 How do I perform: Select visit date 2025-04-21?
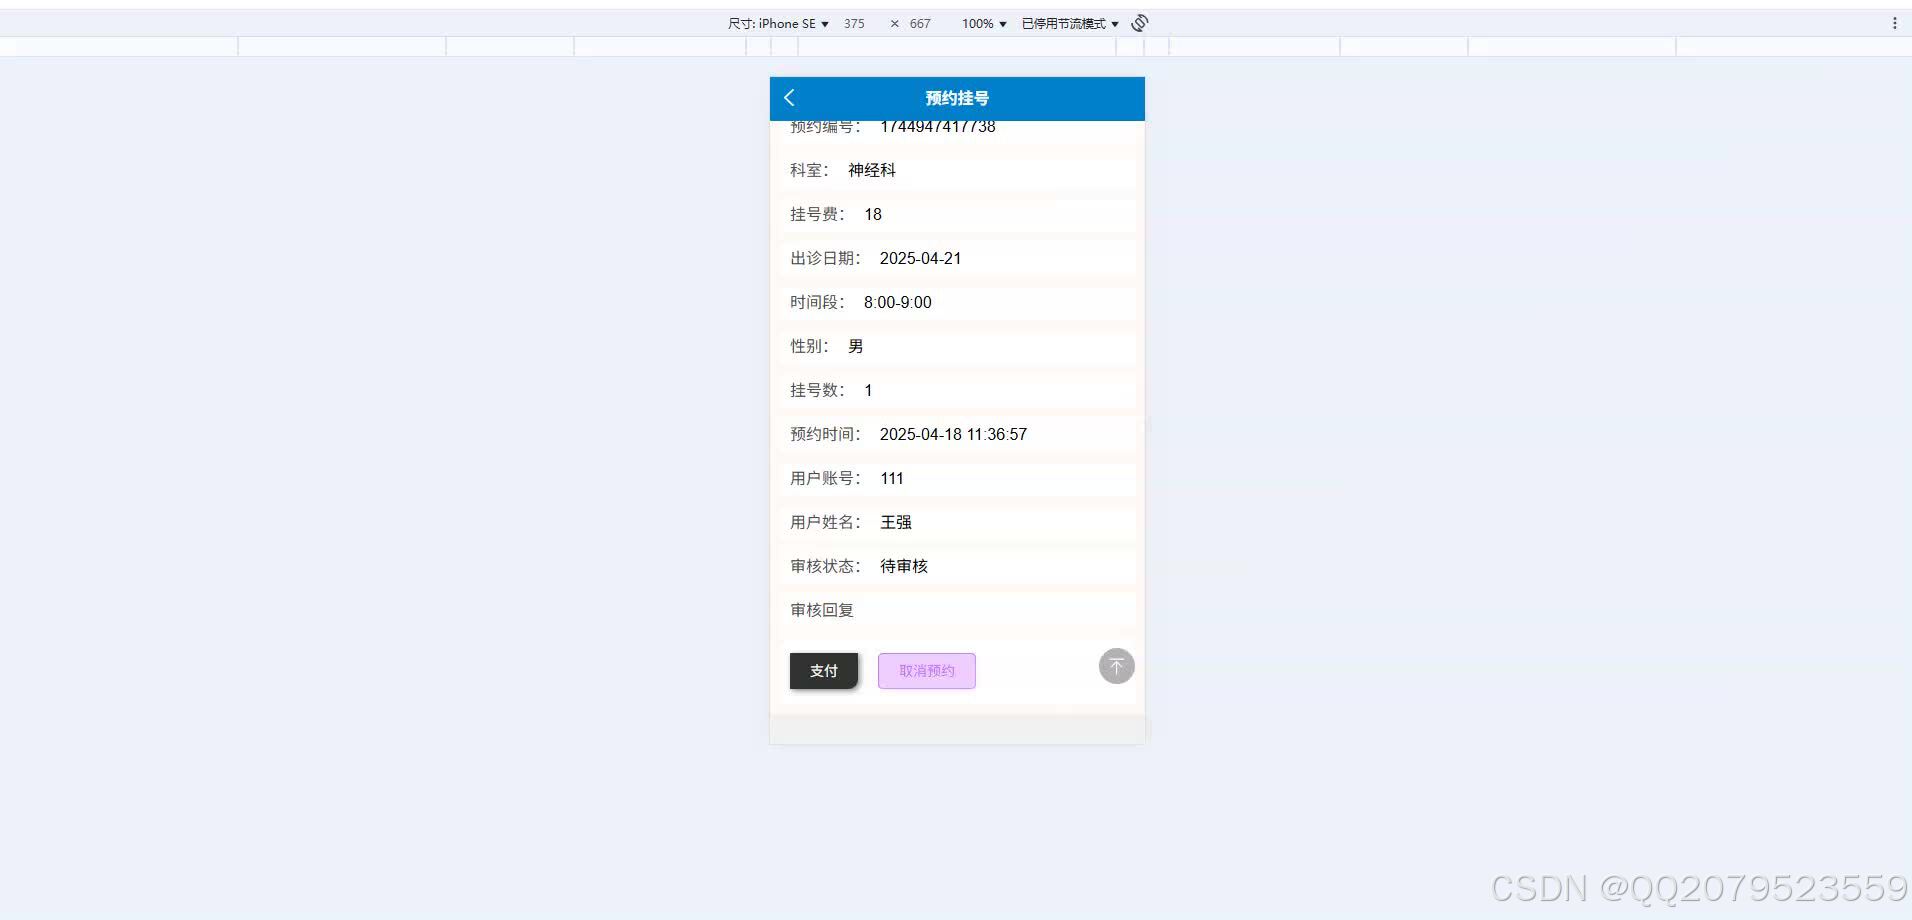click(920, 258)
